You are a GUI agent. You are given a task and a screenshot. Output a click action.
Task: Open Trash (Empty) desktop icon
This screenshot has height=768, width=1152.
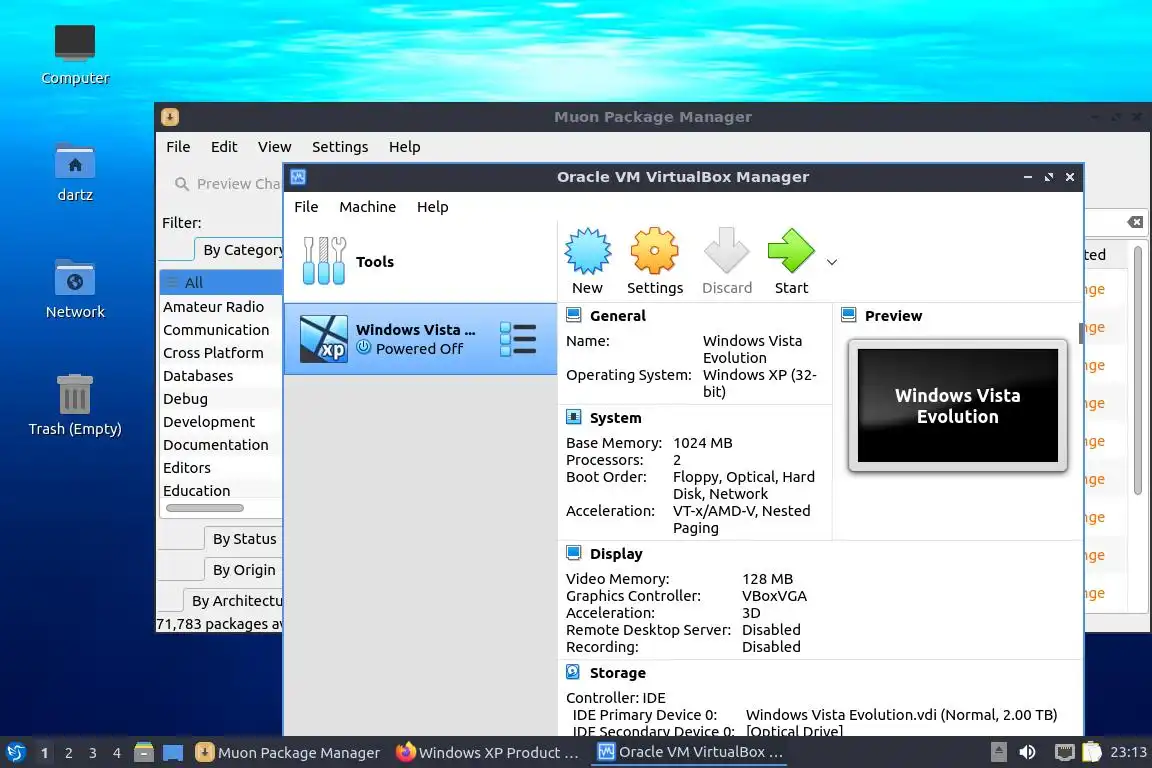click(x=75, y=394)
